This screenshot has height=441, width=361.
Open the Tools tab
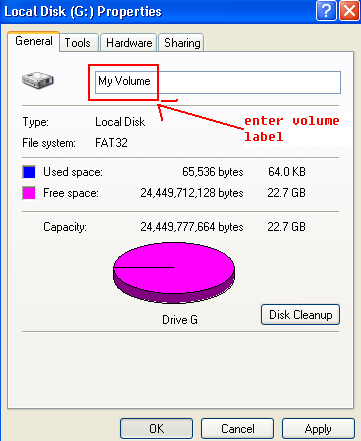(78, 43)
